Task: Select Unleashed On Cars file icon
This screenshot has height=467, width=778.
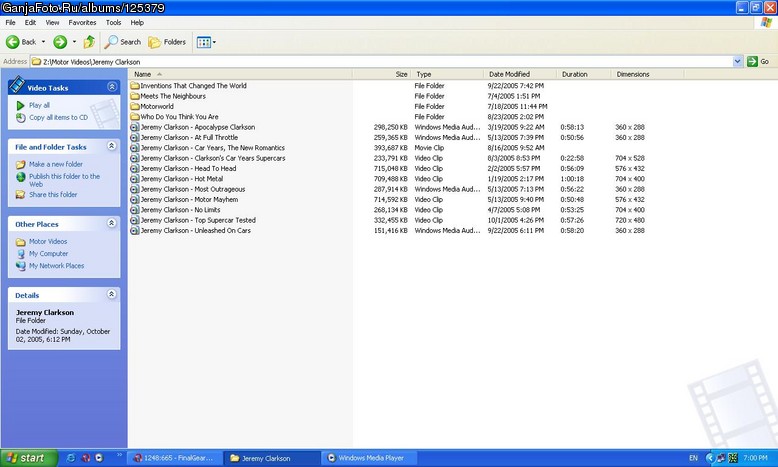Action: 134,231
